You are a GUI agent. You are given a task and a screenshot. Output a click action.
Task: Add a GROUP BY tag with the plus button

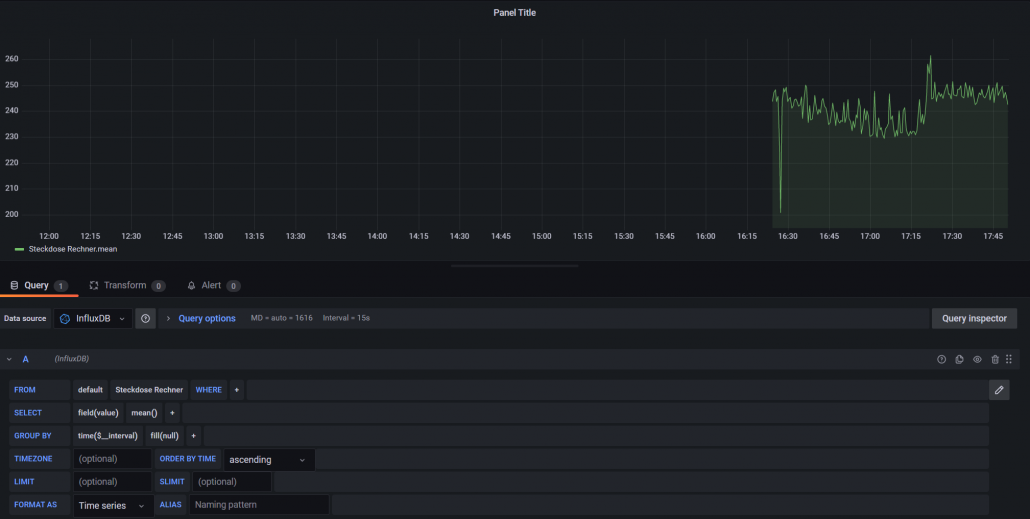[x=193, y=436]
